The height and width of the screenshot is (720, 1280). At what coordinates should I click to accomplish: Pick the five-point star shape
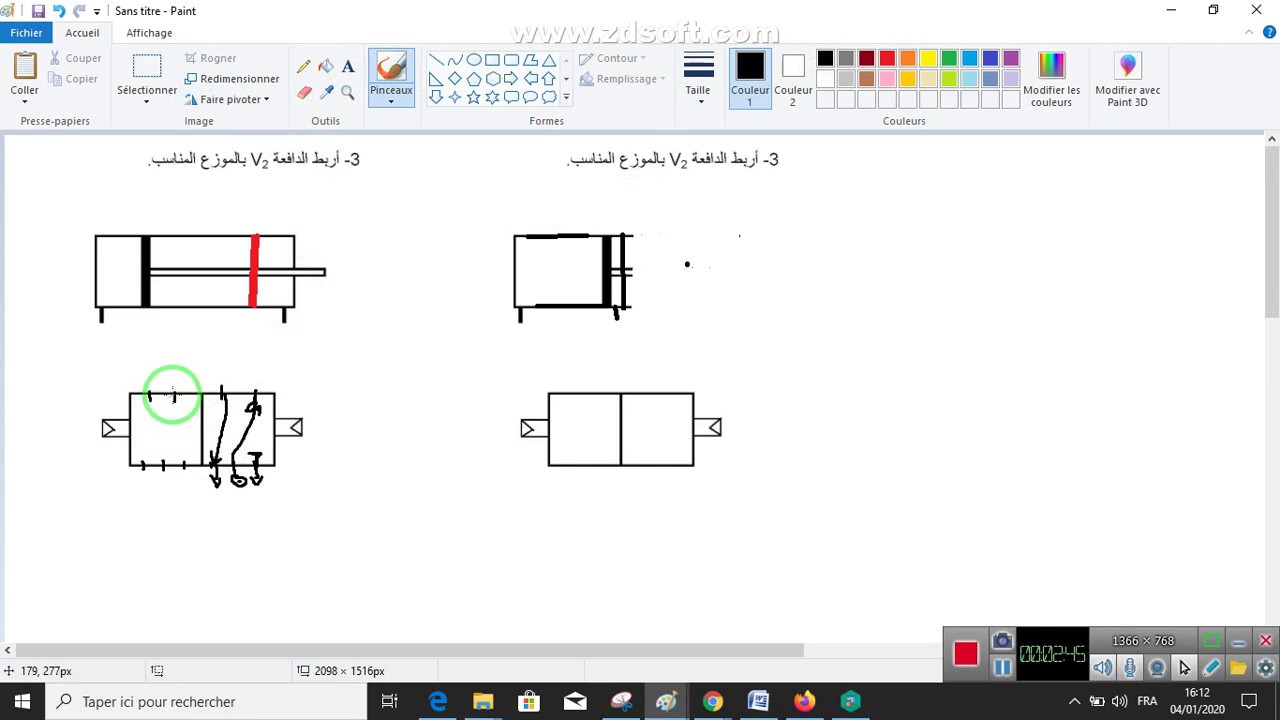pos(474,97)
